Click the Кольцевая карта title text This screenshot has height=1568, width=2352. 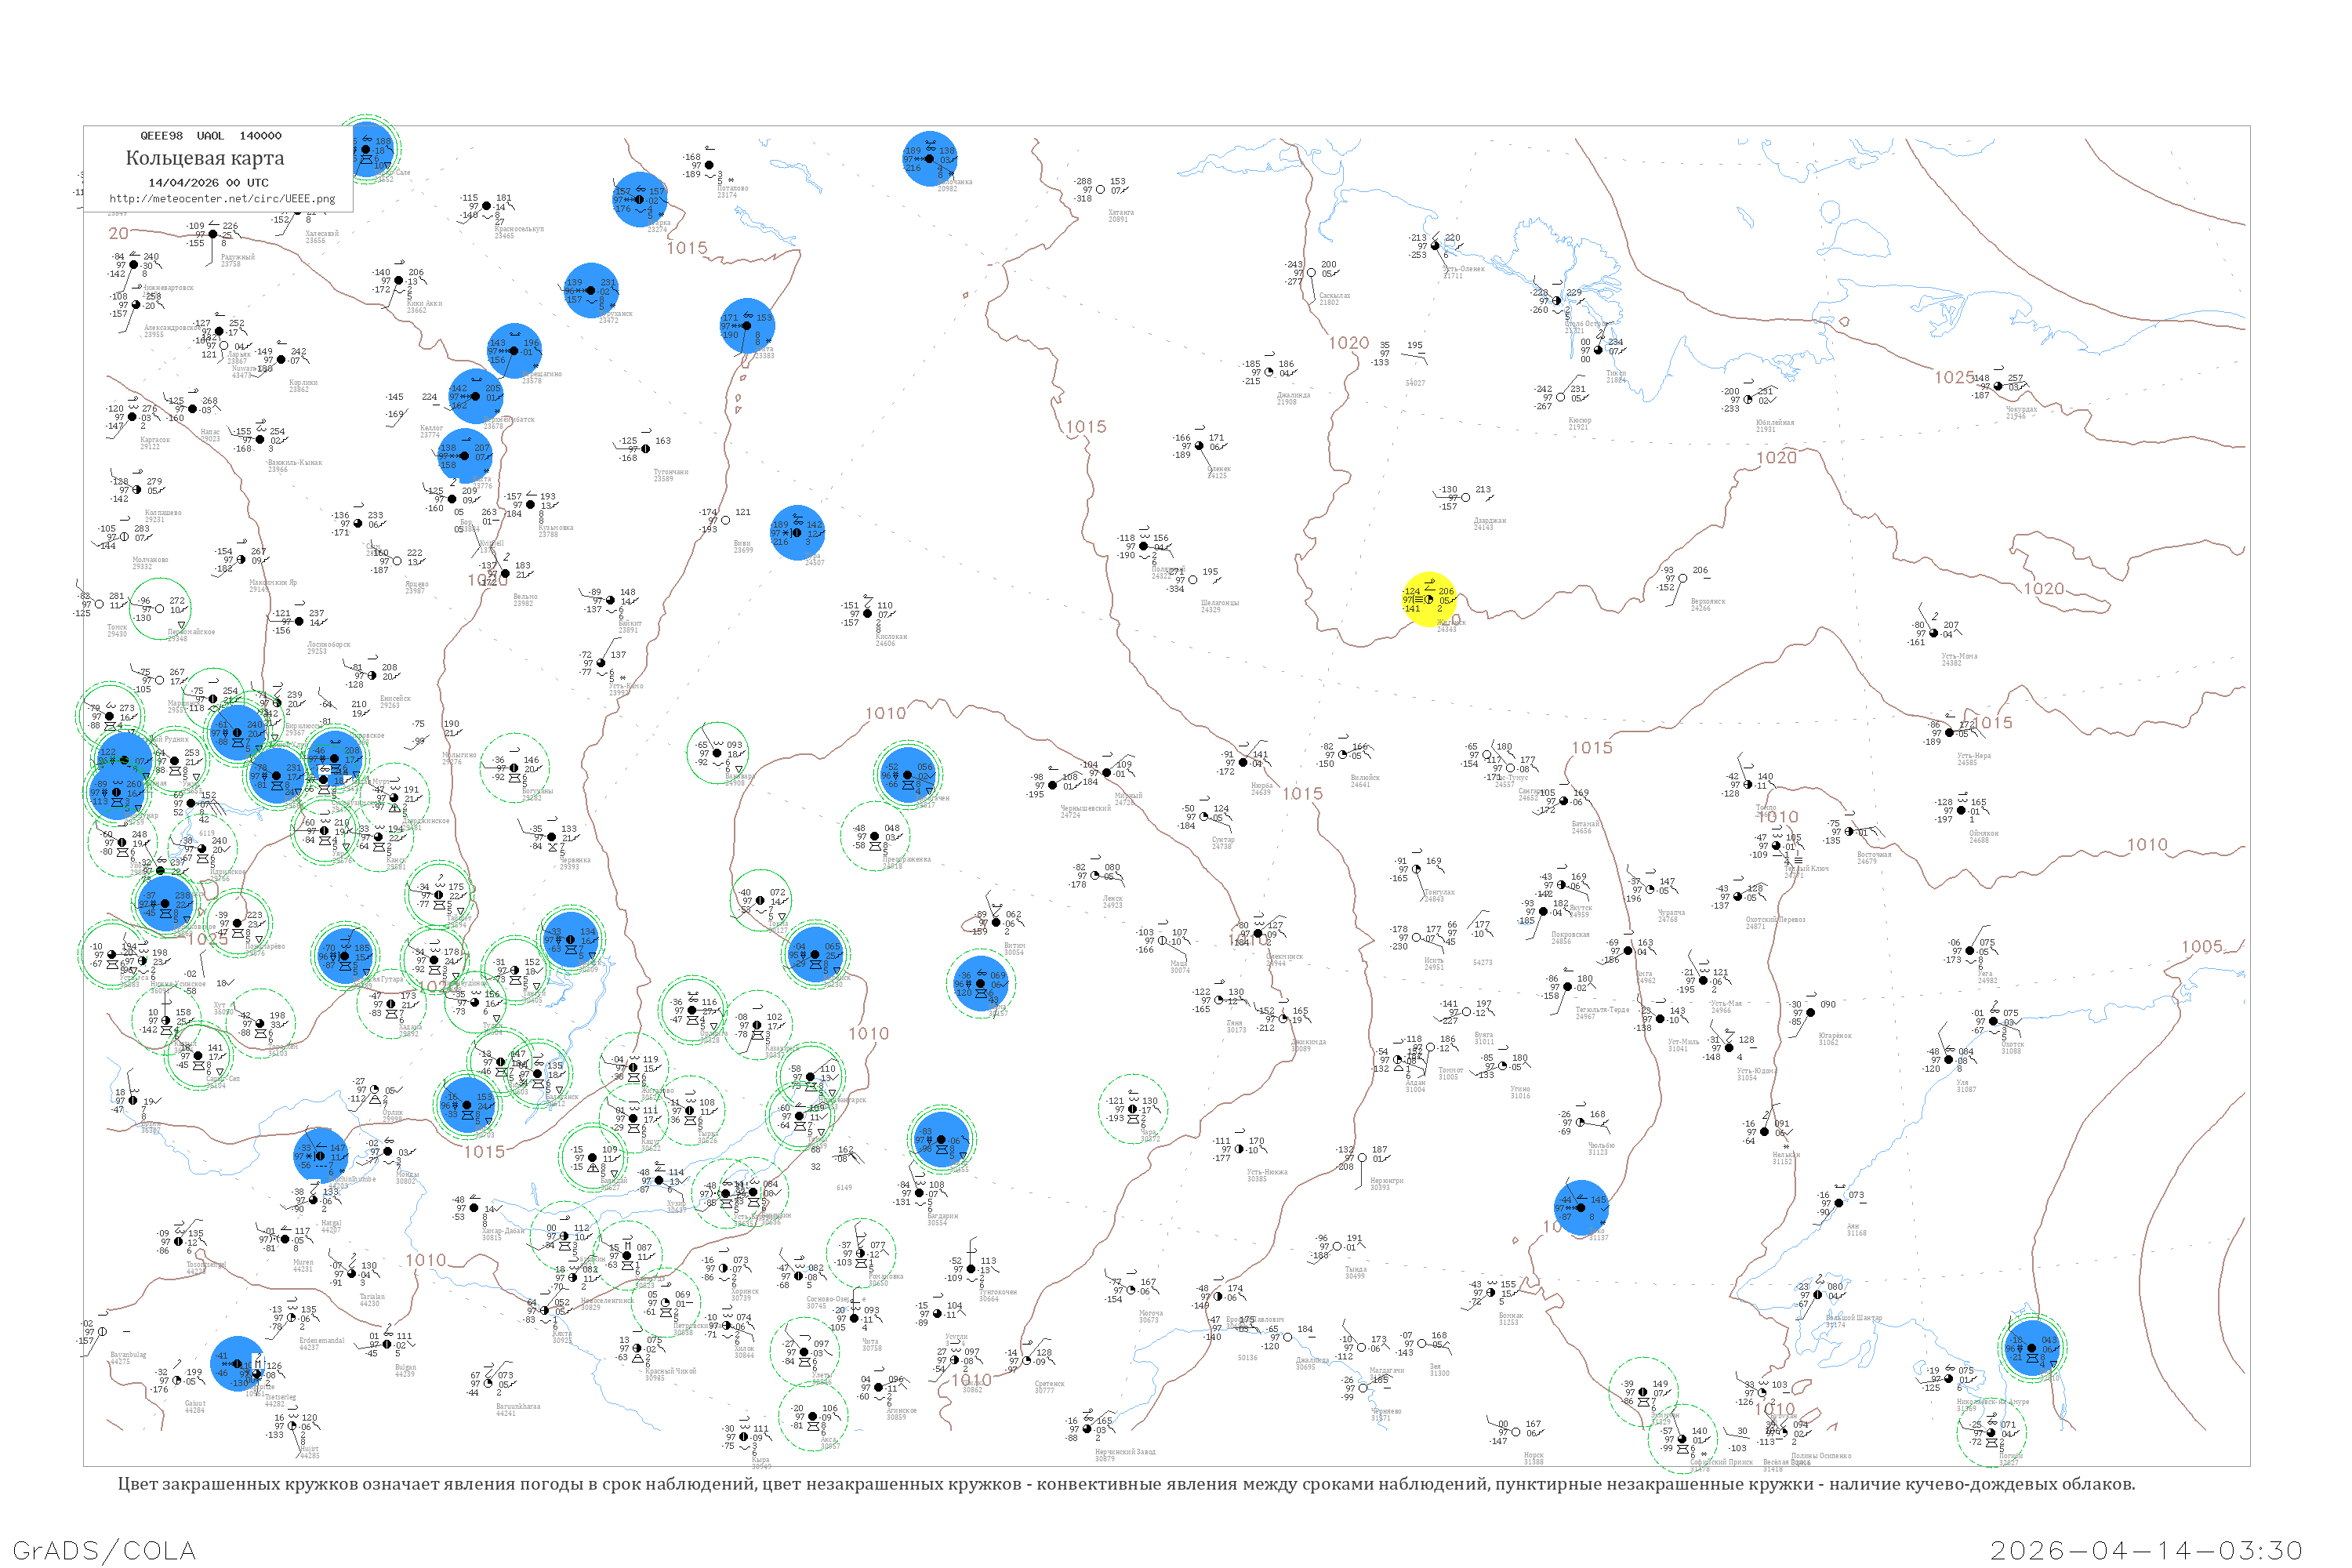pyautogui.click(x=205, y=158)
